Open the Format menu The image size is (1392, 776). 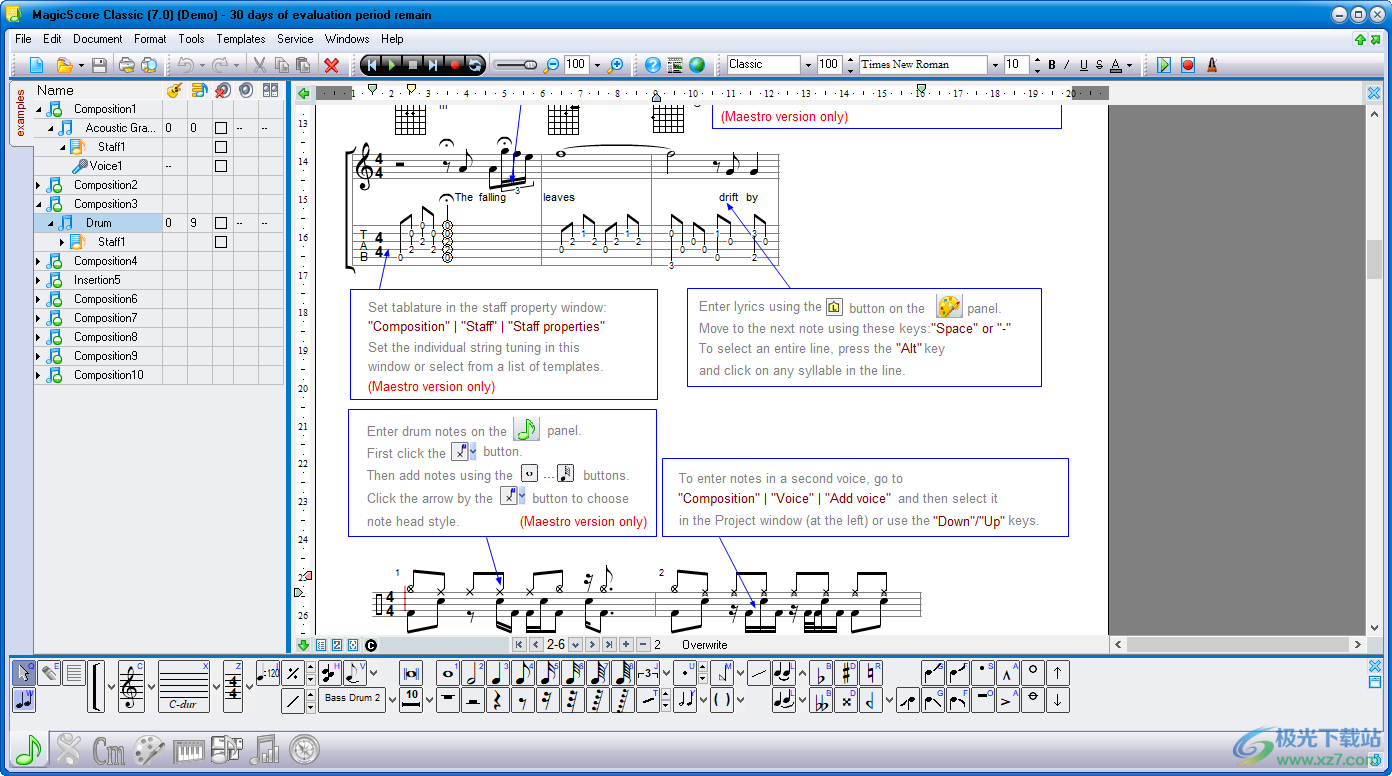[x=150, y=39]
